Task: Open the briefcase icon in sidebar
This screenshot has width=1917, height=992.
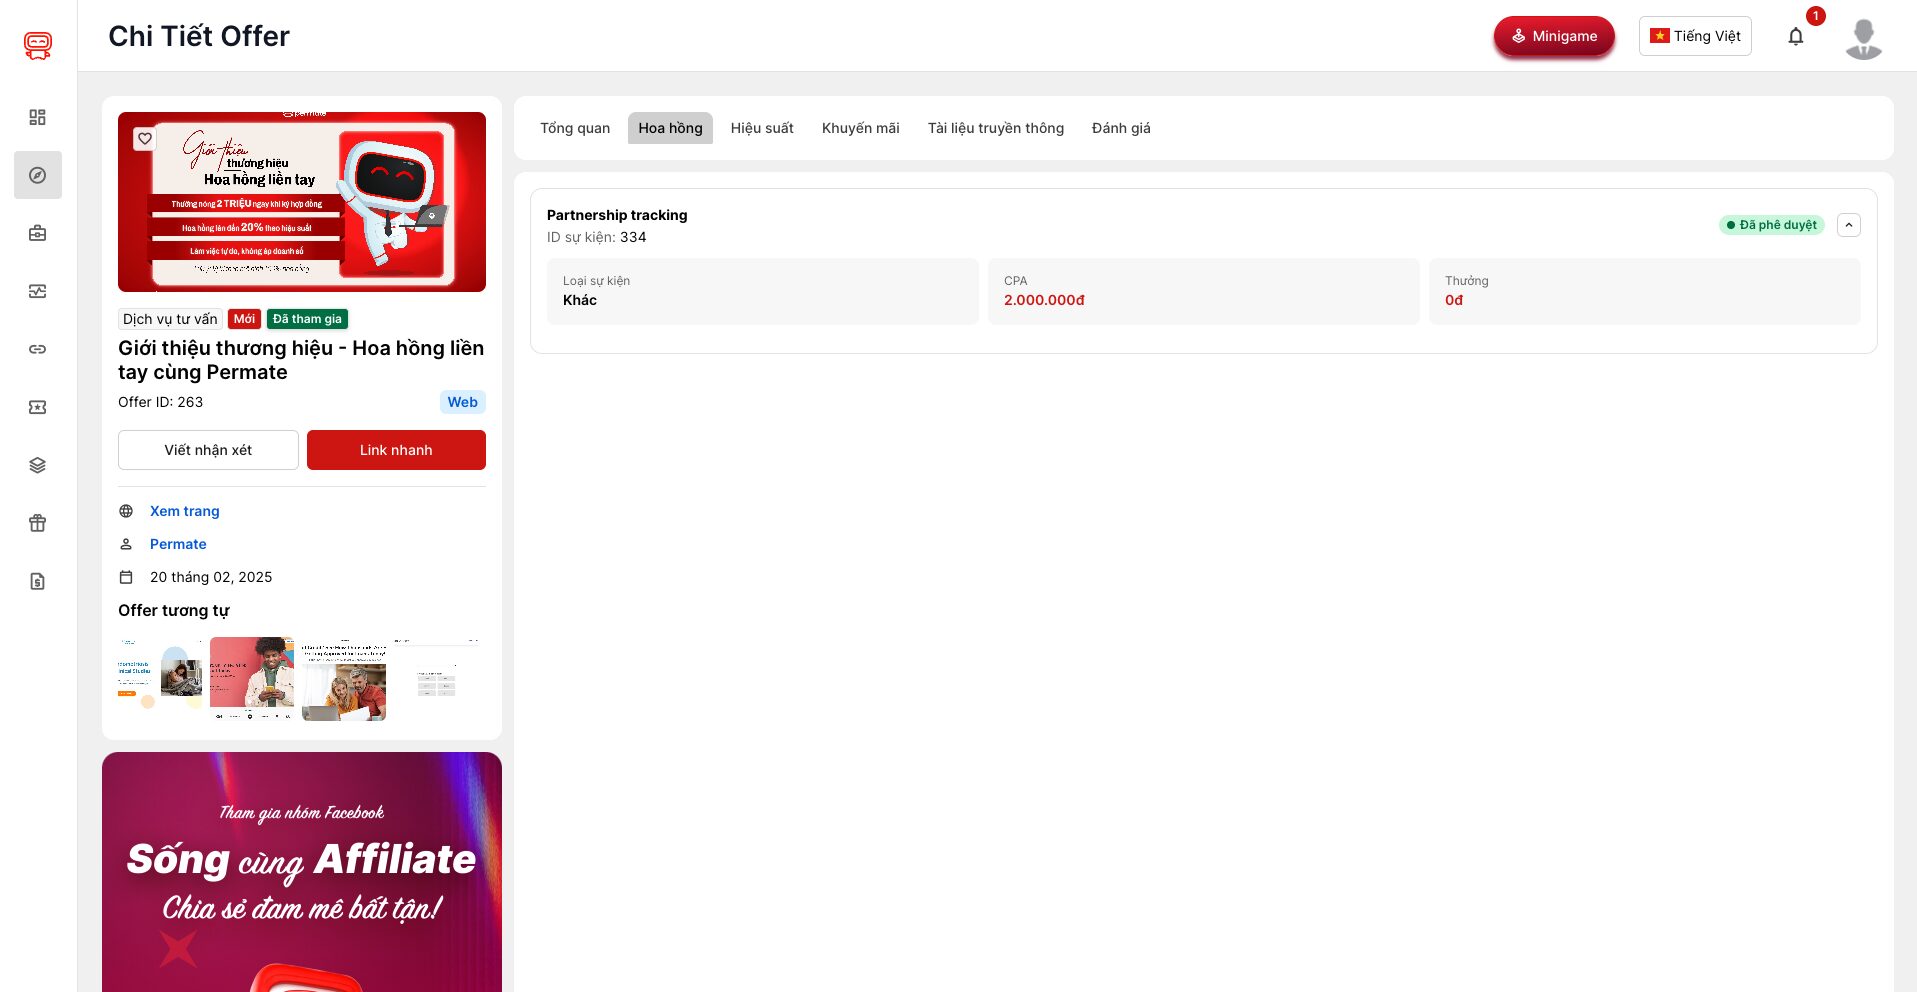Action: [38, 233]
